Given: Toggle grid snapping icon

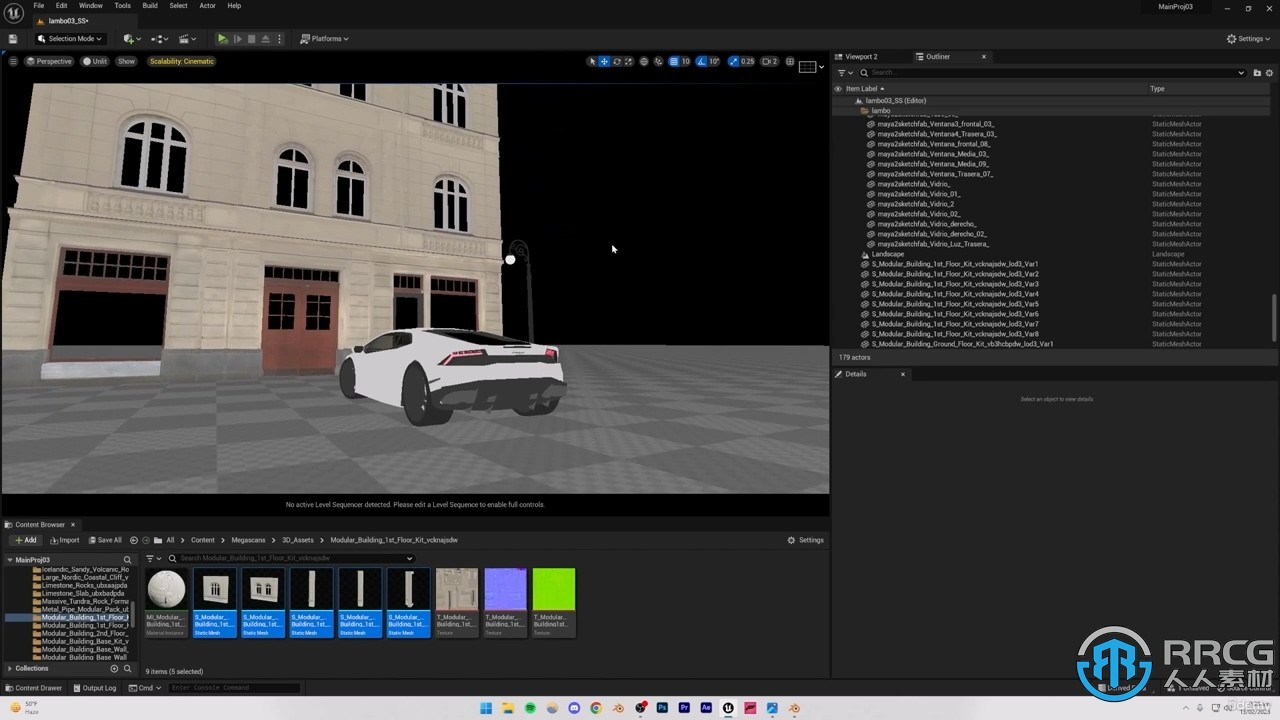Looking at the screenshot, I should pos(675,61).
